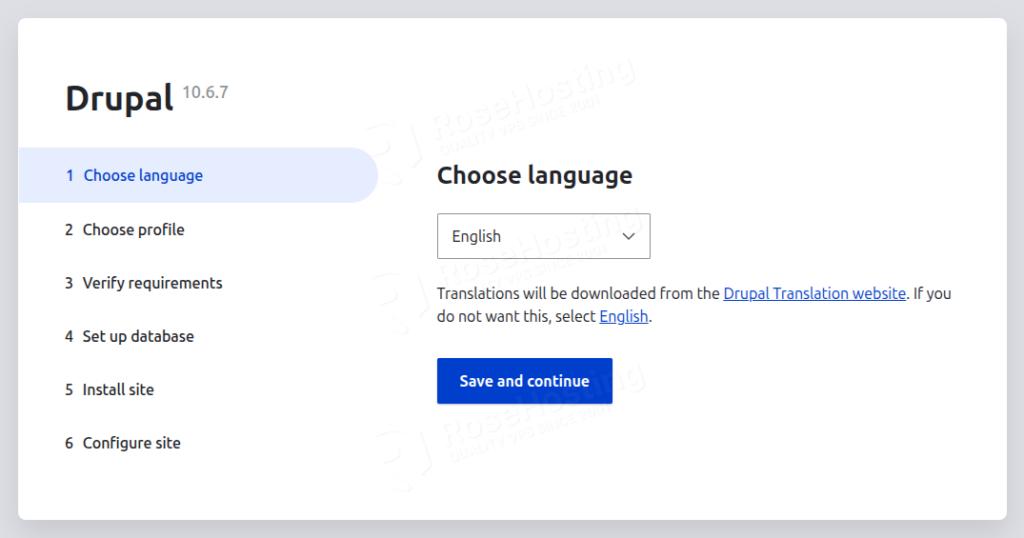
Task: Click the Drupal title text
Action: click(x=120, y=99)
